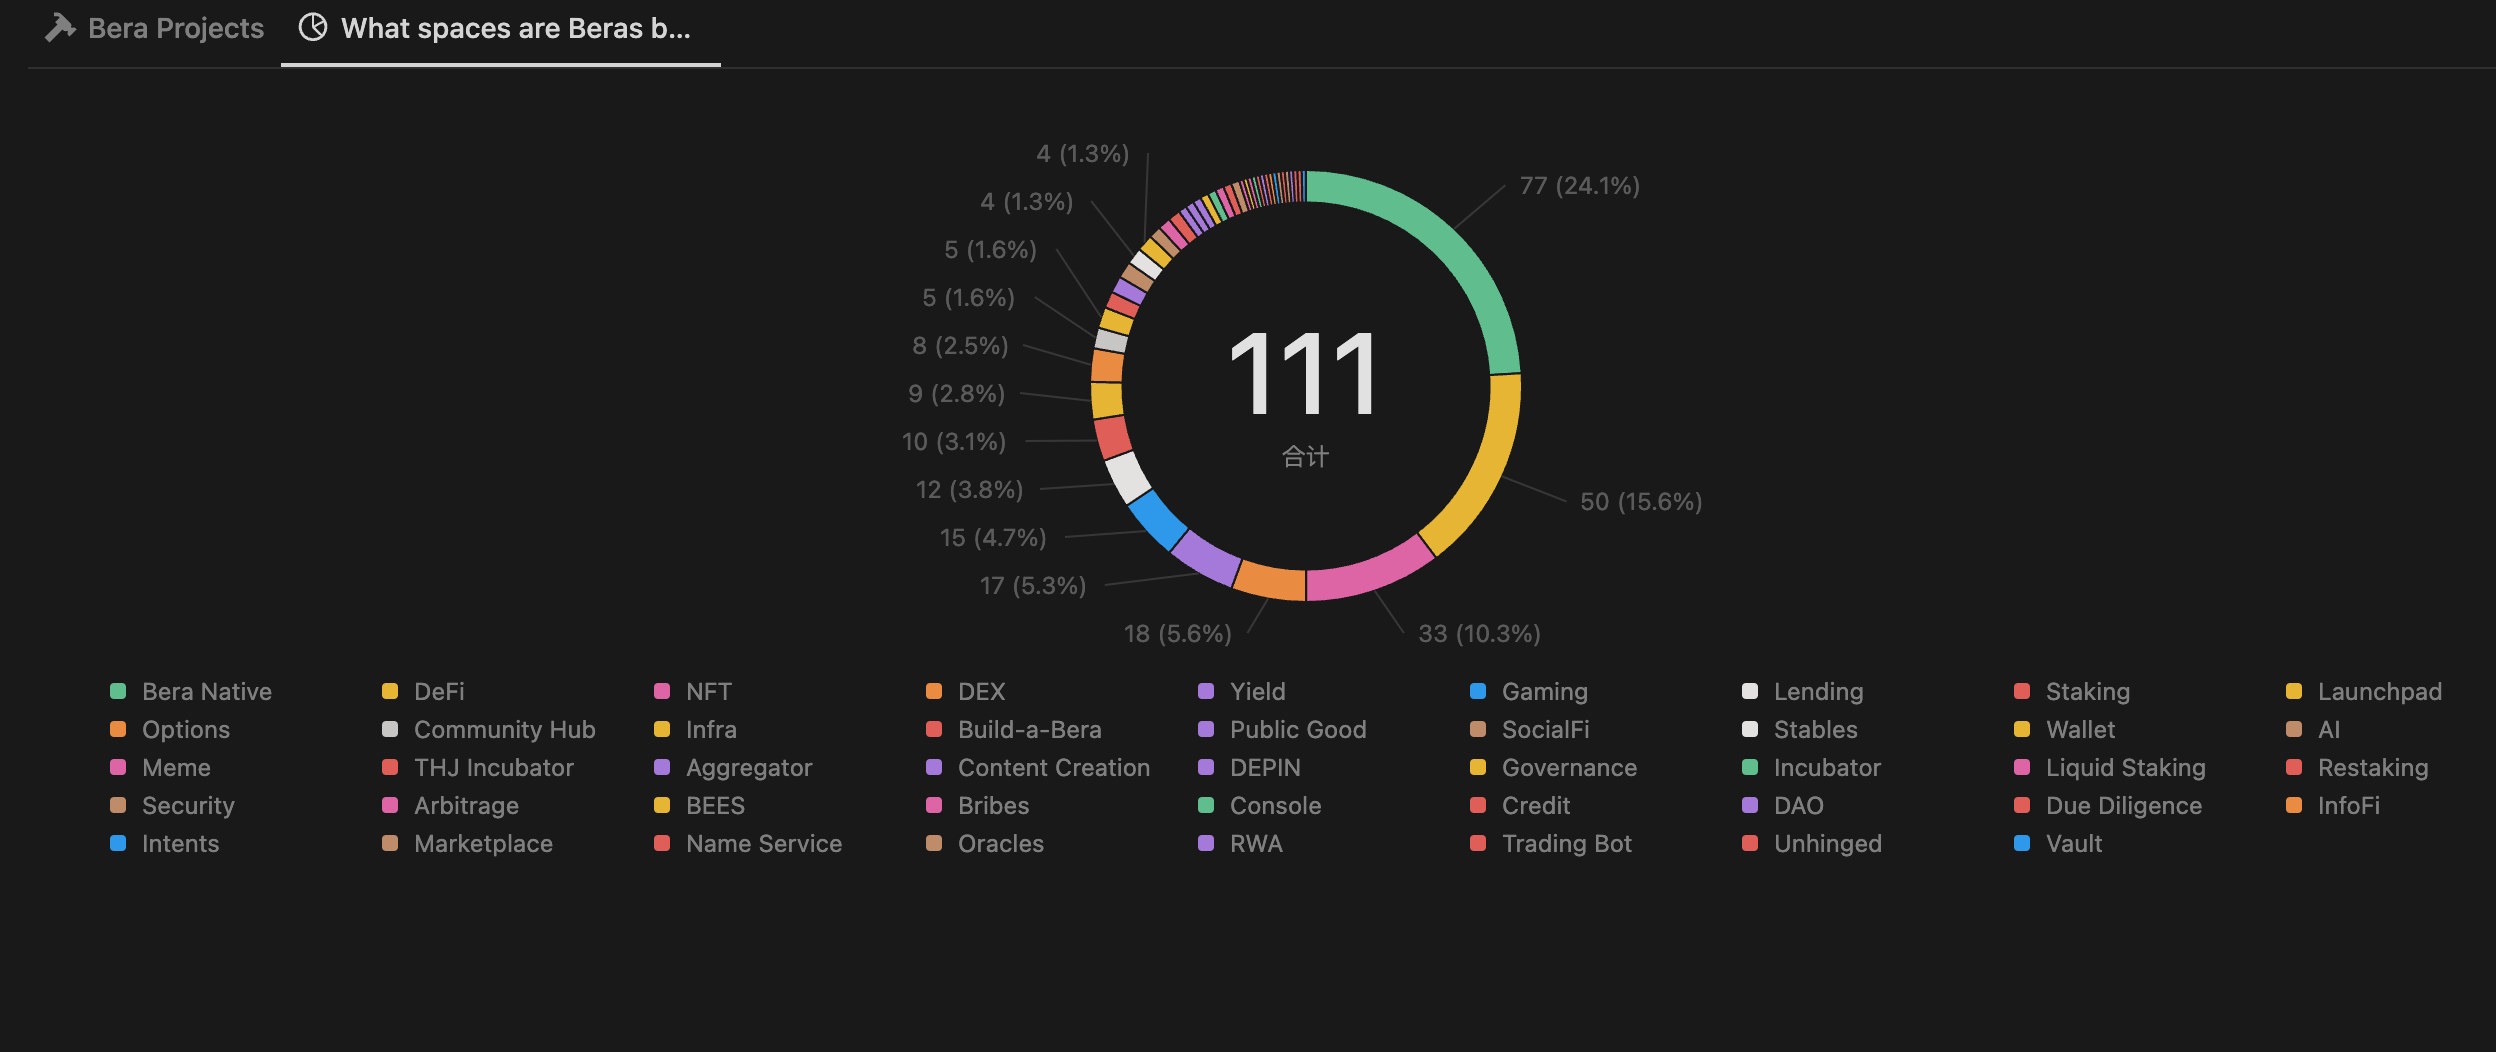Click the 33 (10.3%) chart label
Viewport: 2496px width, 1052px height.
pyautogui.click(x=1479, y=633)
